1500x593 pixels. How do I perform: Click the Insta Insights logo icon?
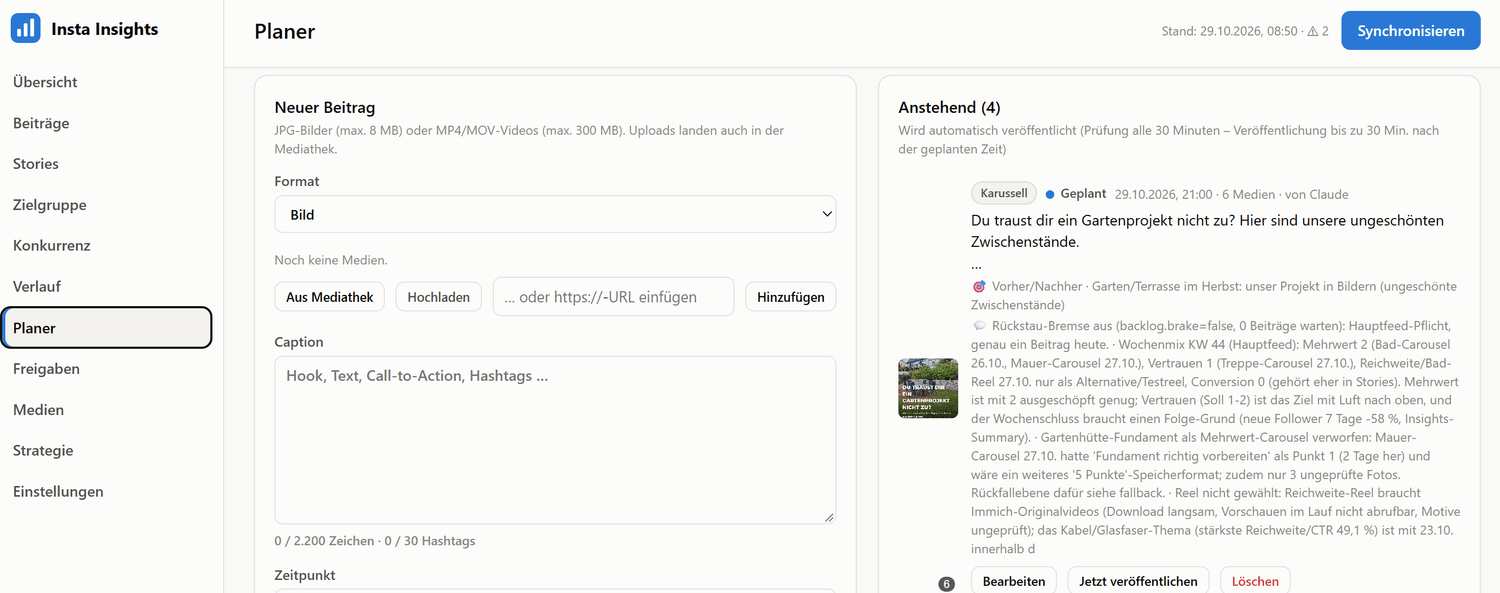click(26, 29)
